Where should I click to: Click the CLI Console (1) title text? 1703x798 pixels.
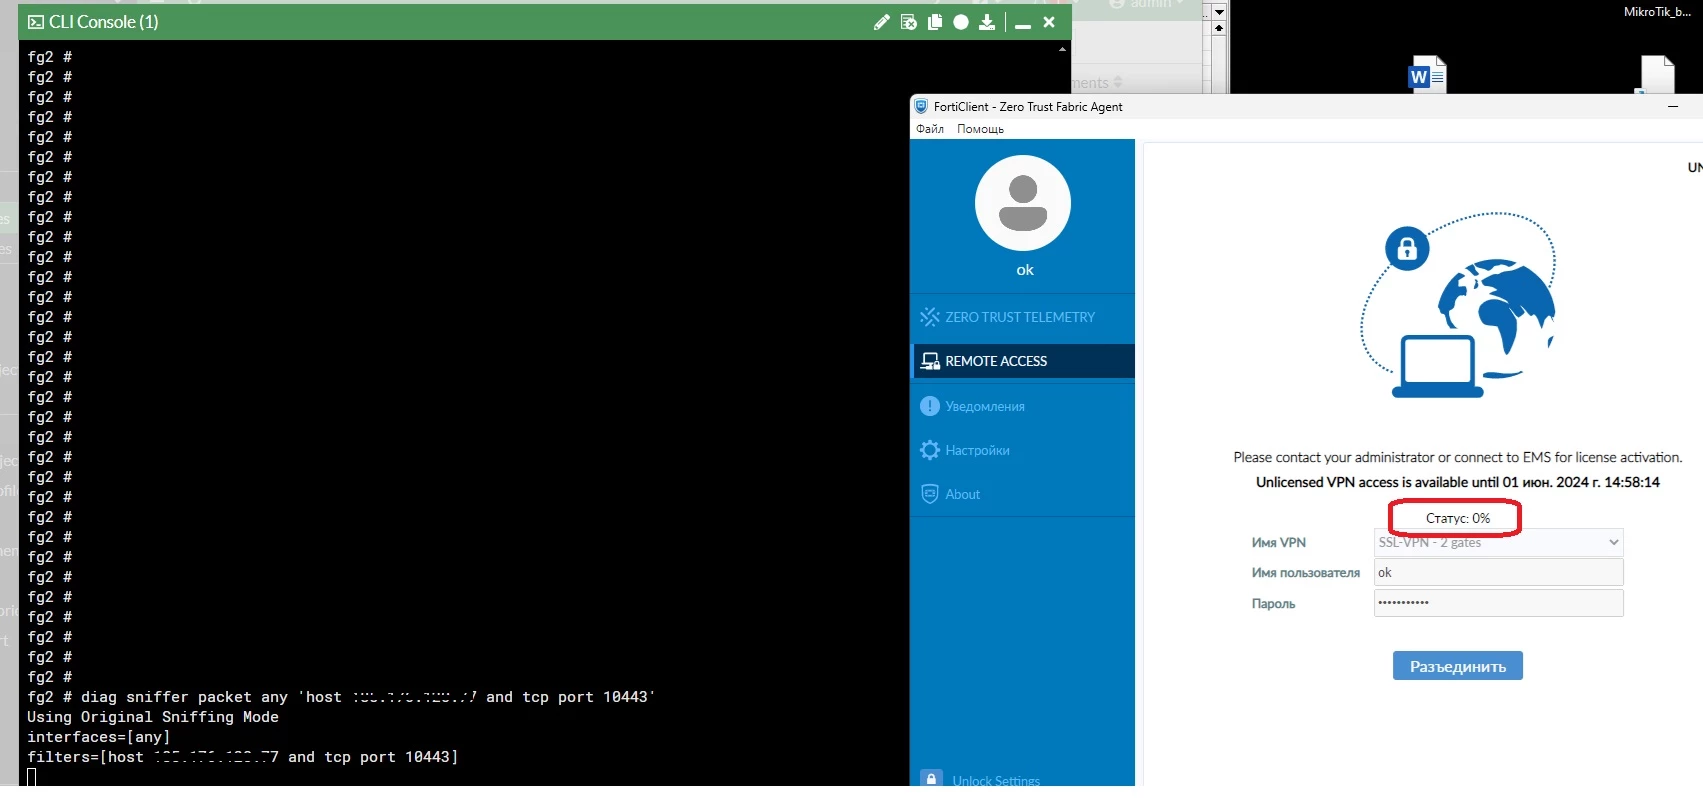104,22
